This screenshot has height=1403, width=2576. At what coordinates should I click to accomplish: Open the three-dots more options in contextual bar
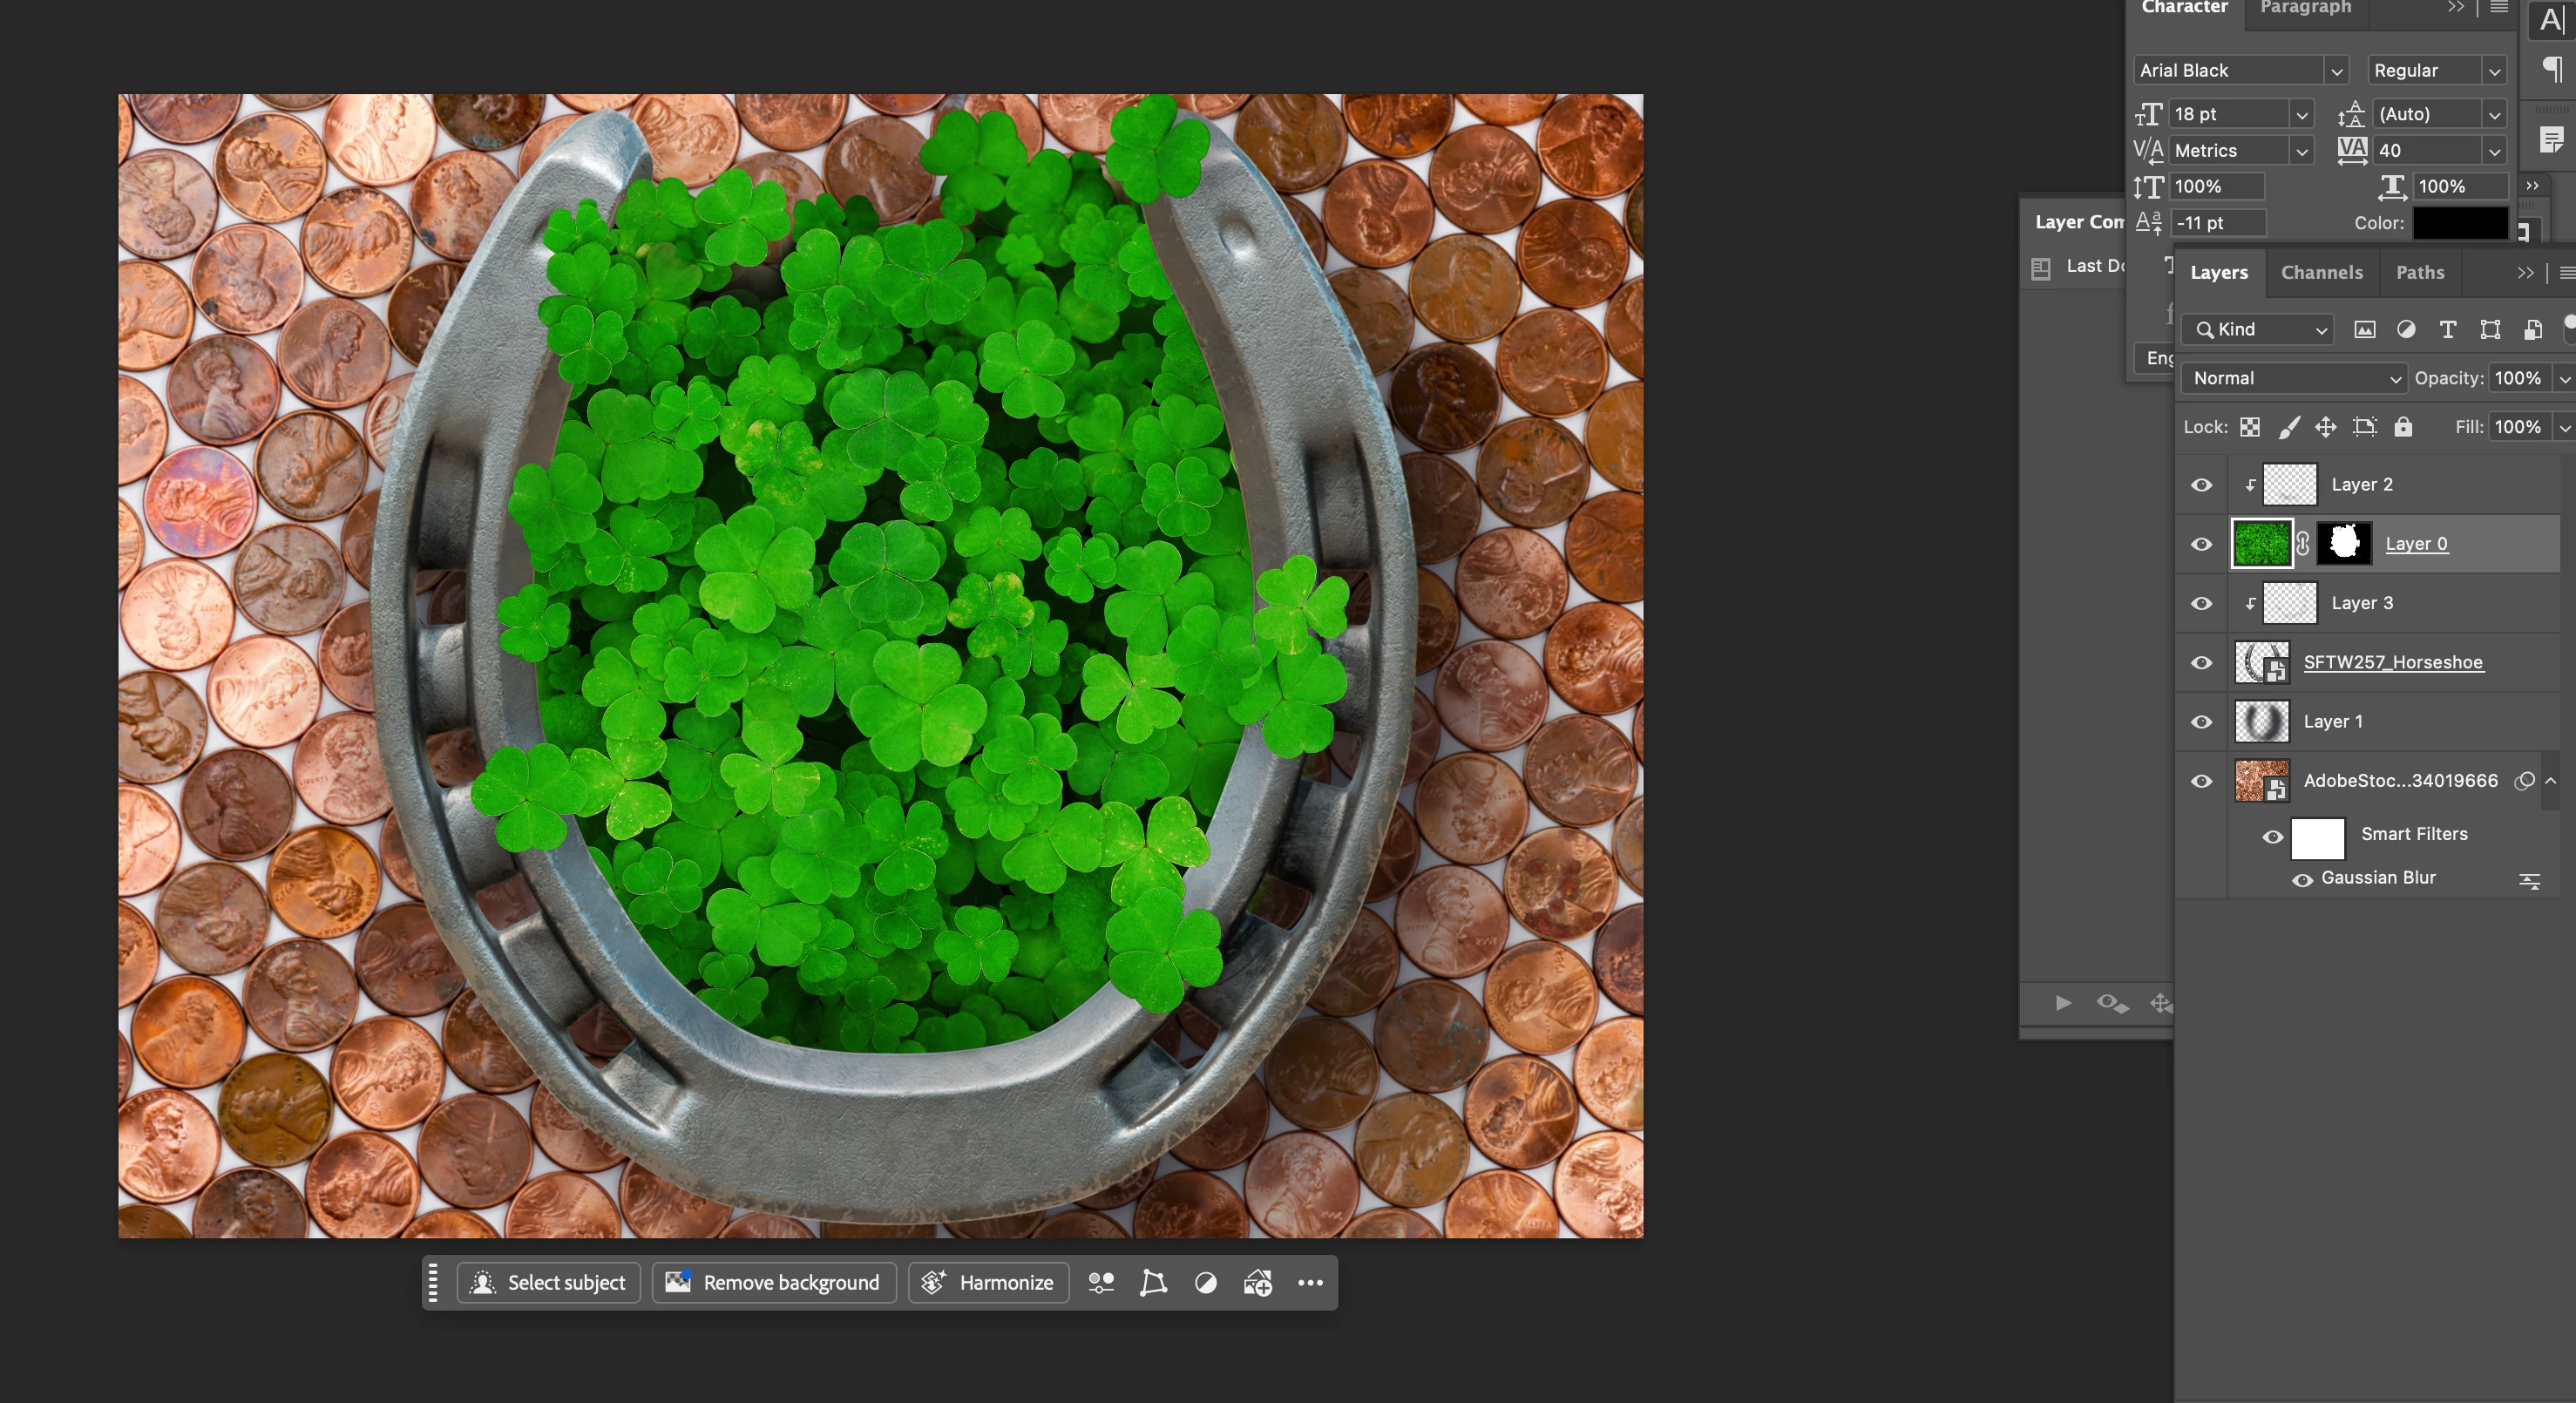point(1310,1283)
